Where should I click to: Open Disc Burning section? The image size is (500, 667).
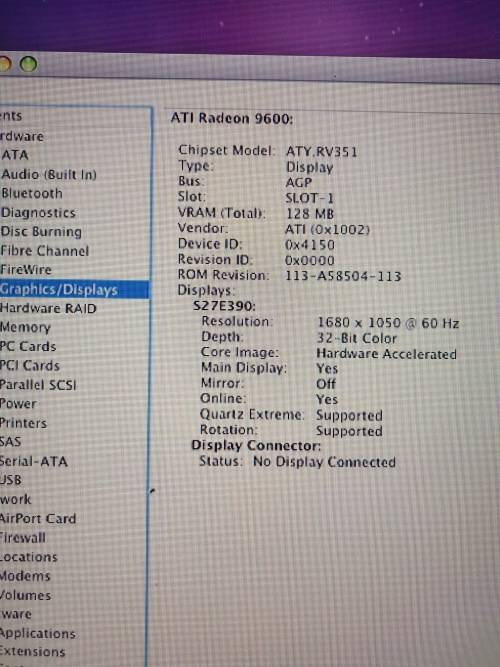click(x=41, y=232)
